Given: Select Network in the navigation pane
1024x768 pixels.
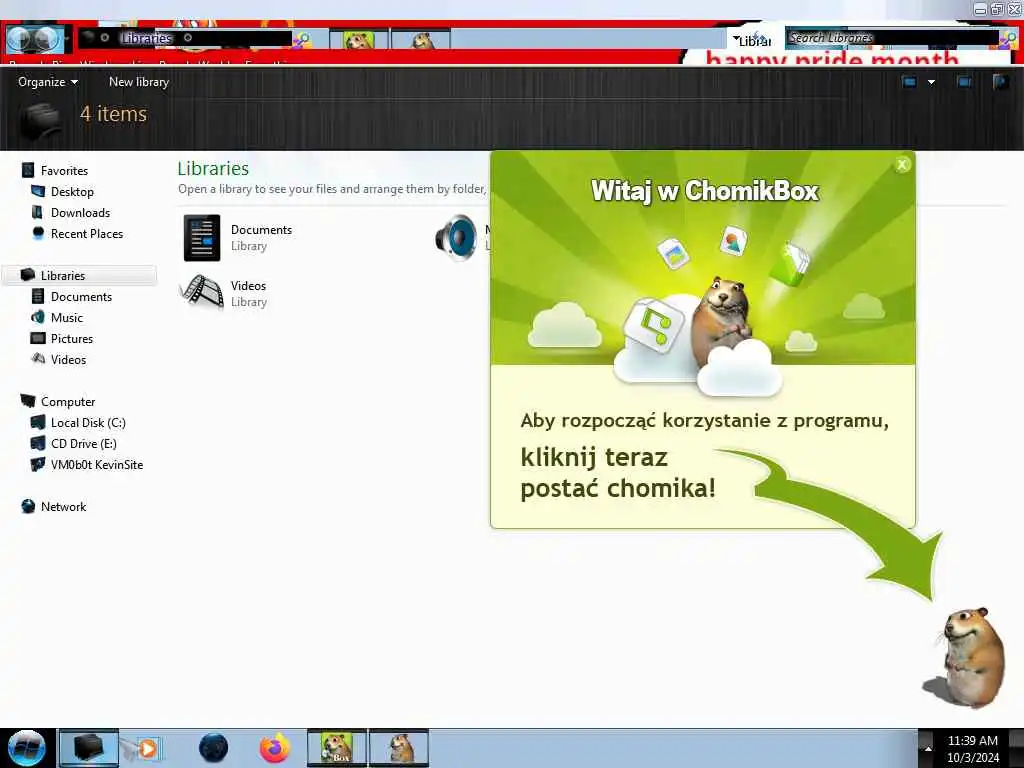Looking at the screenshot, I should 63,506.
